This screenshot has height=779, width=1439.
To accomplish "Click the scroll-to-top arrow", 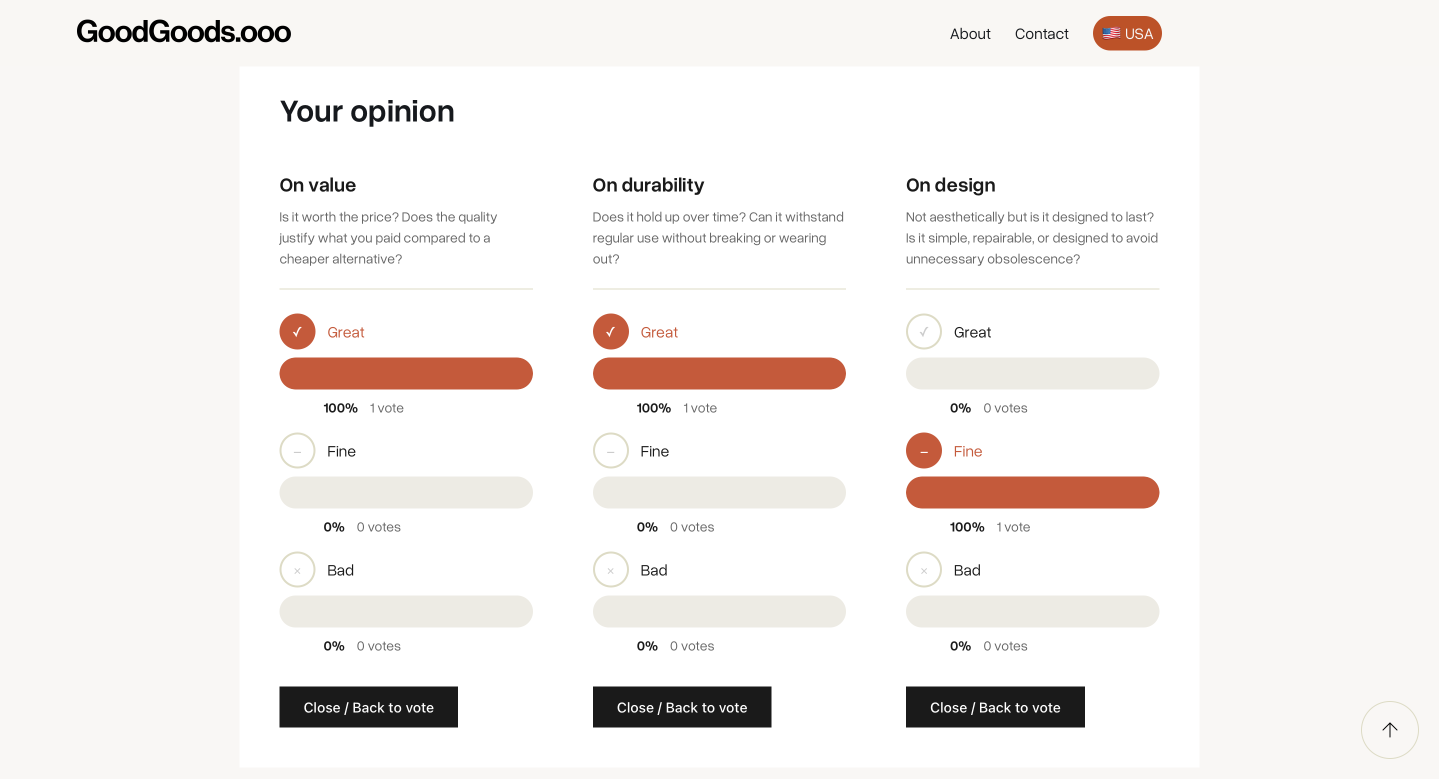I will point(1389,729).
